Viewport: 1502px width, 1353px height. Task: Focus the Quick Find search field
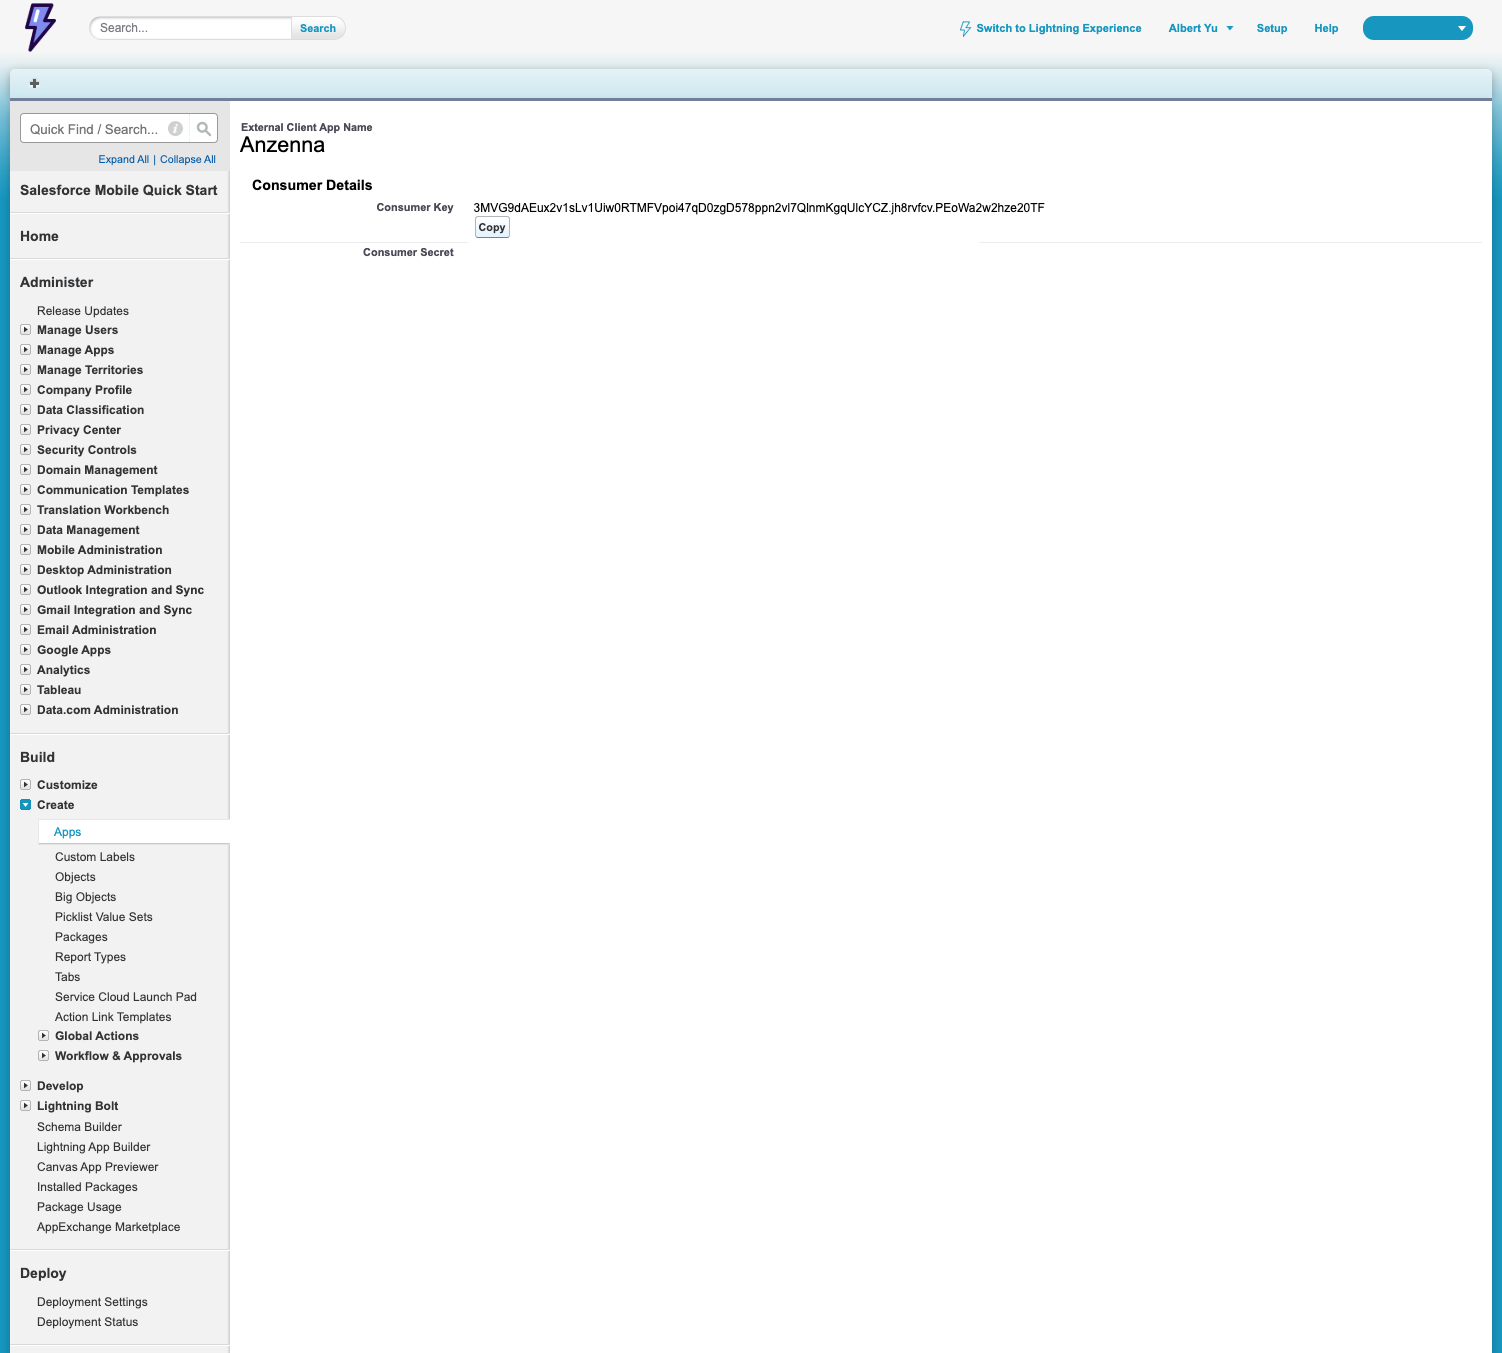95,129
